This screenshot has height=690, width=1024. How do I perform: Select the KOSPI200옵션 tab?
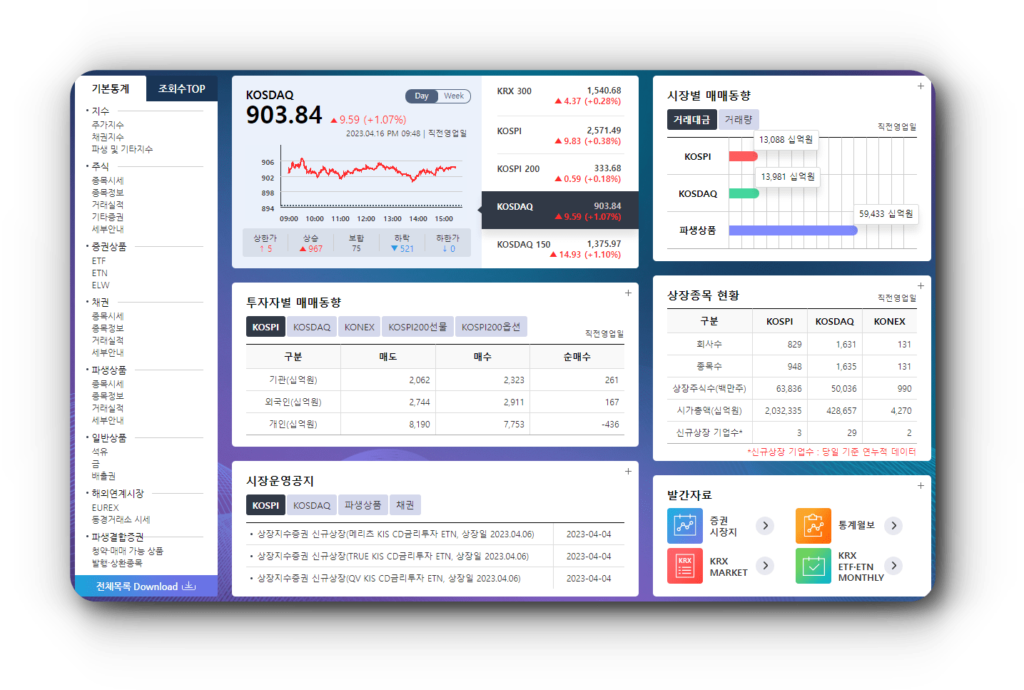491,326
